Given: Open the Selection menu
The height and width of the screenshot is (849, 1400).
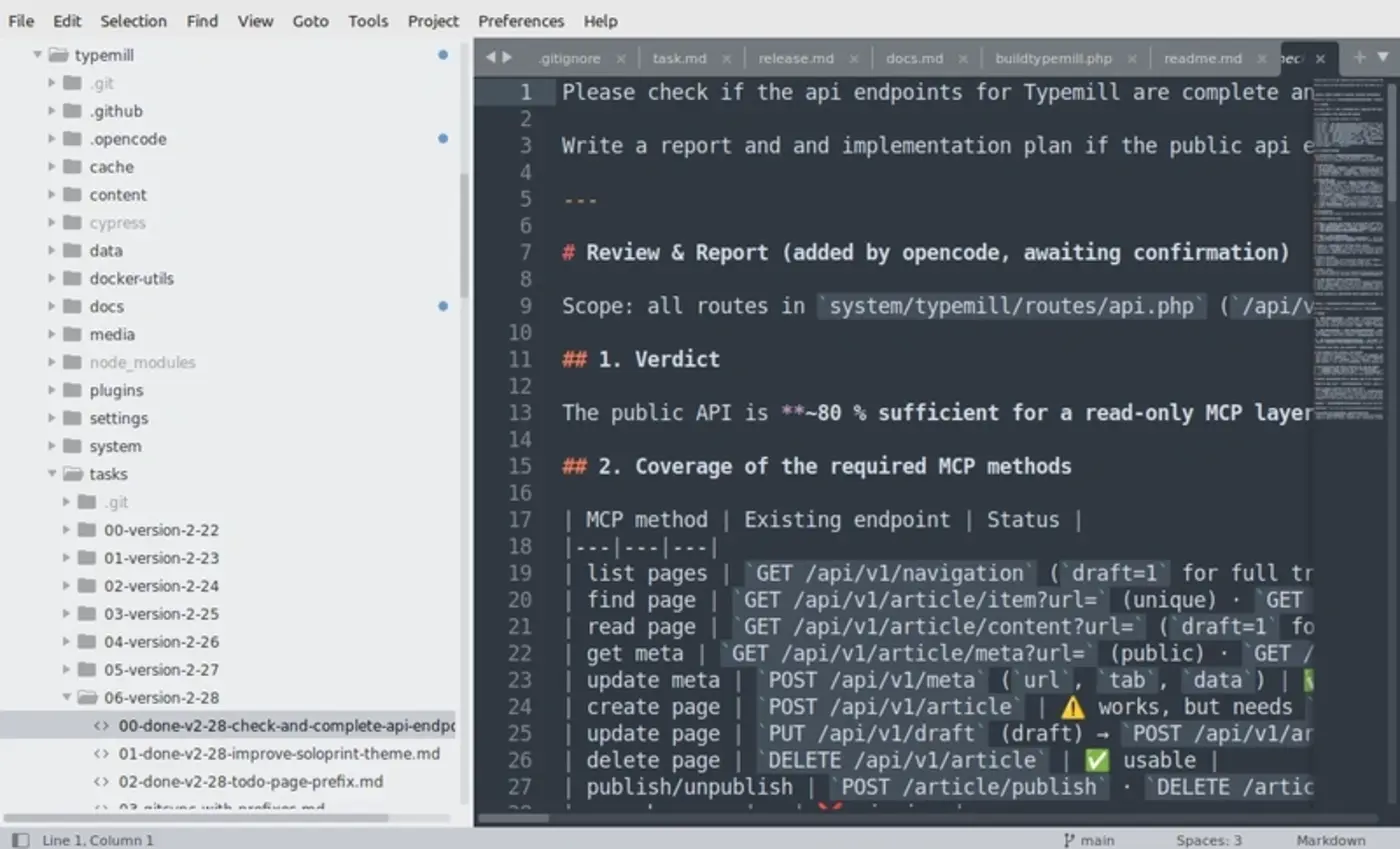Looking at the screenshot, I should click(x=133, y=21).
